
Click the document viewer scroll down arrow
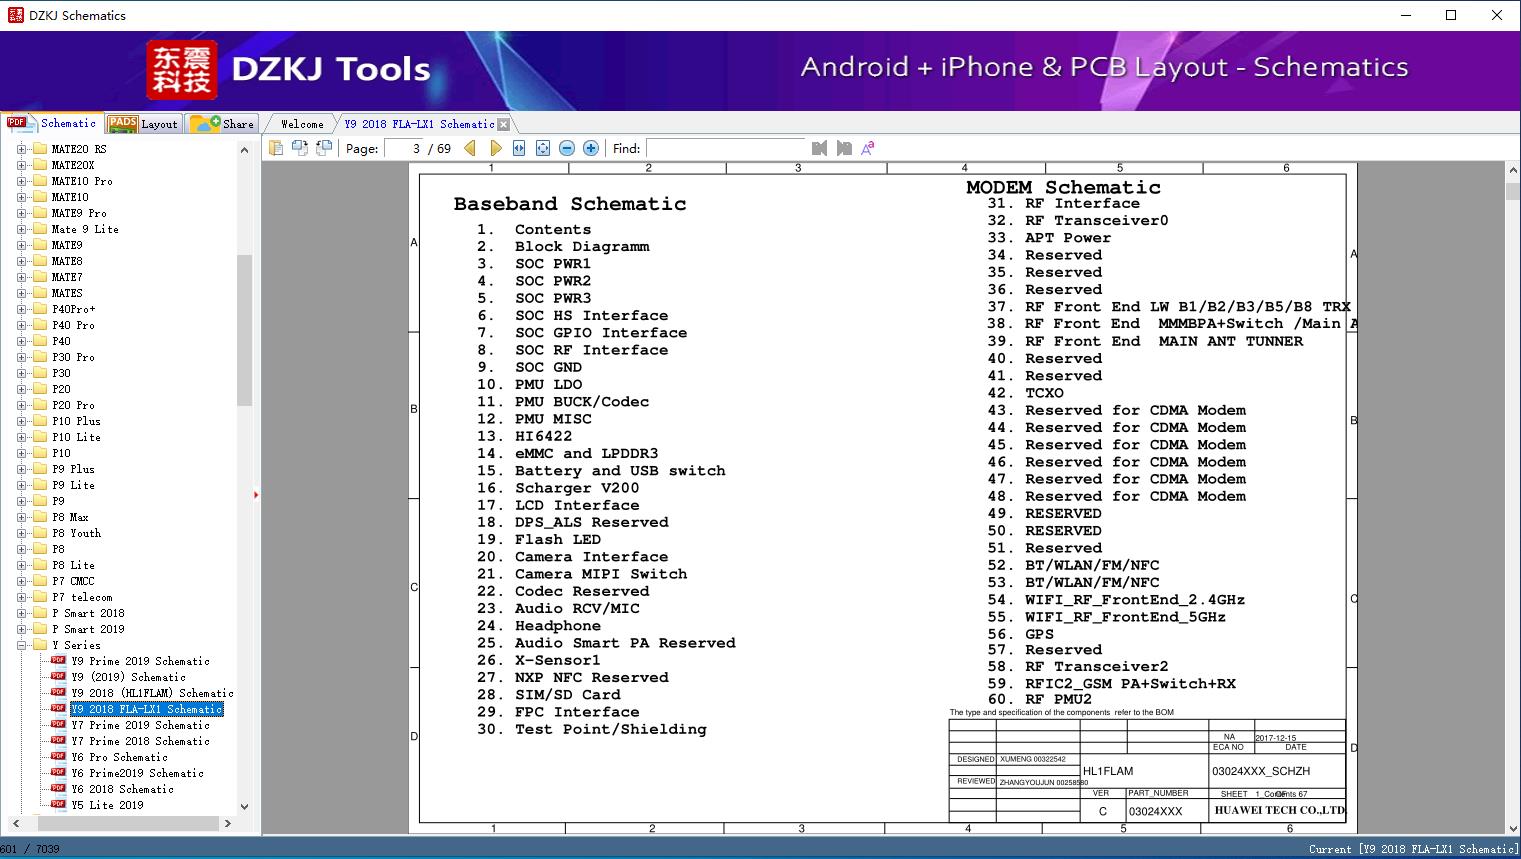click(1512, 827)
